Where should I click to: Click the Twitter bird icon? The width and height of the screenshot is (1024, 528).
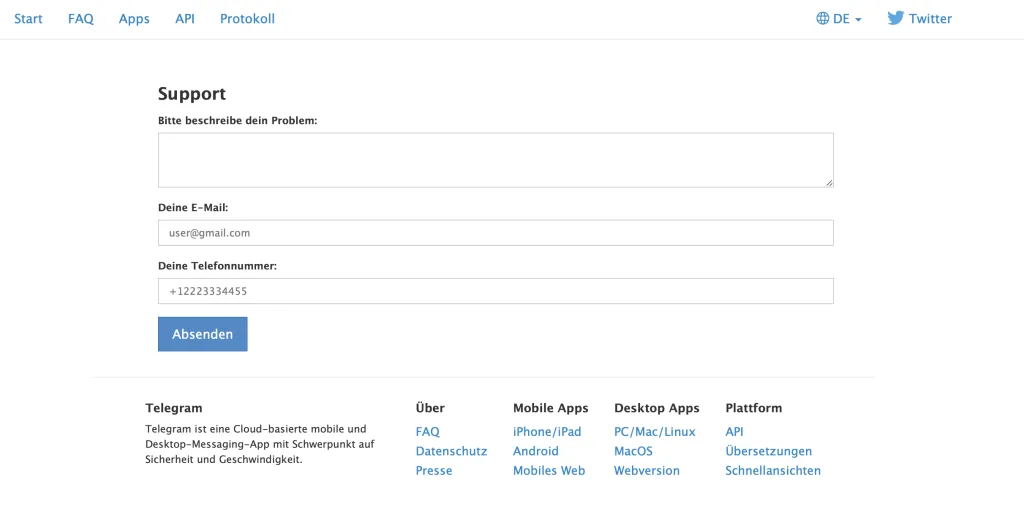click(x=895, y=18)
